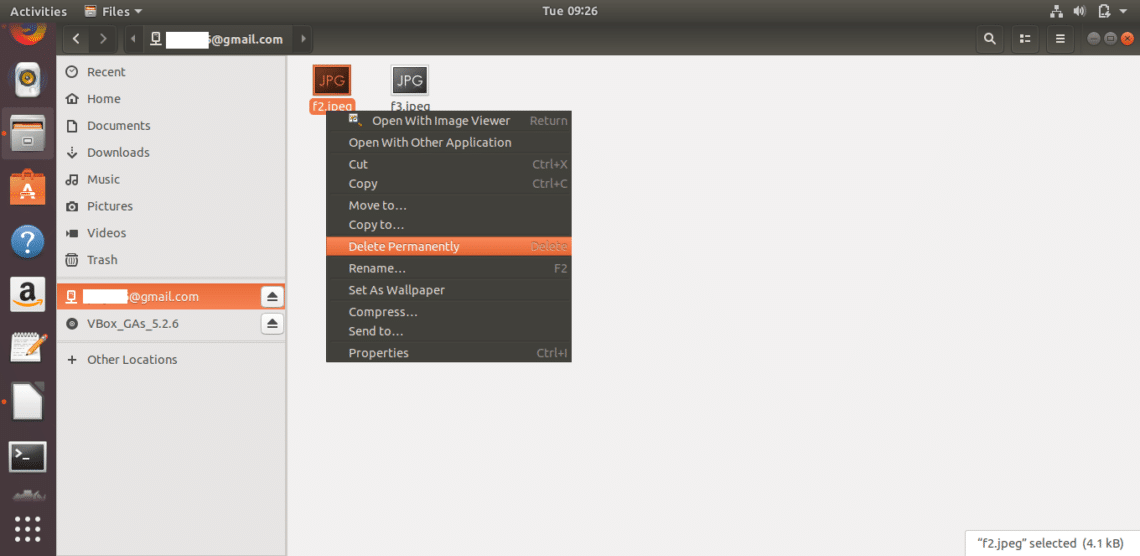Choose Send to… option
The width and height of the screenshot is (1140, 556).
click(449, 332)
